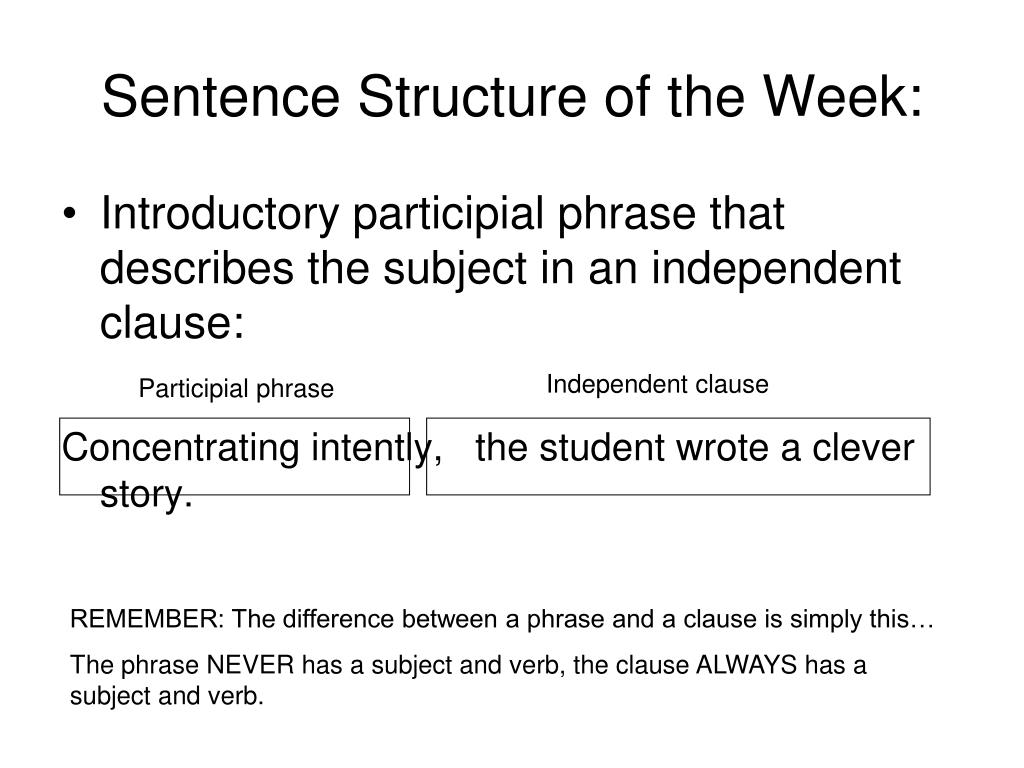Image resolution: width=1024 pixels, height=768 pixels.
Task: Click the word "Sentence" in the title
Action: click(221, 97)
